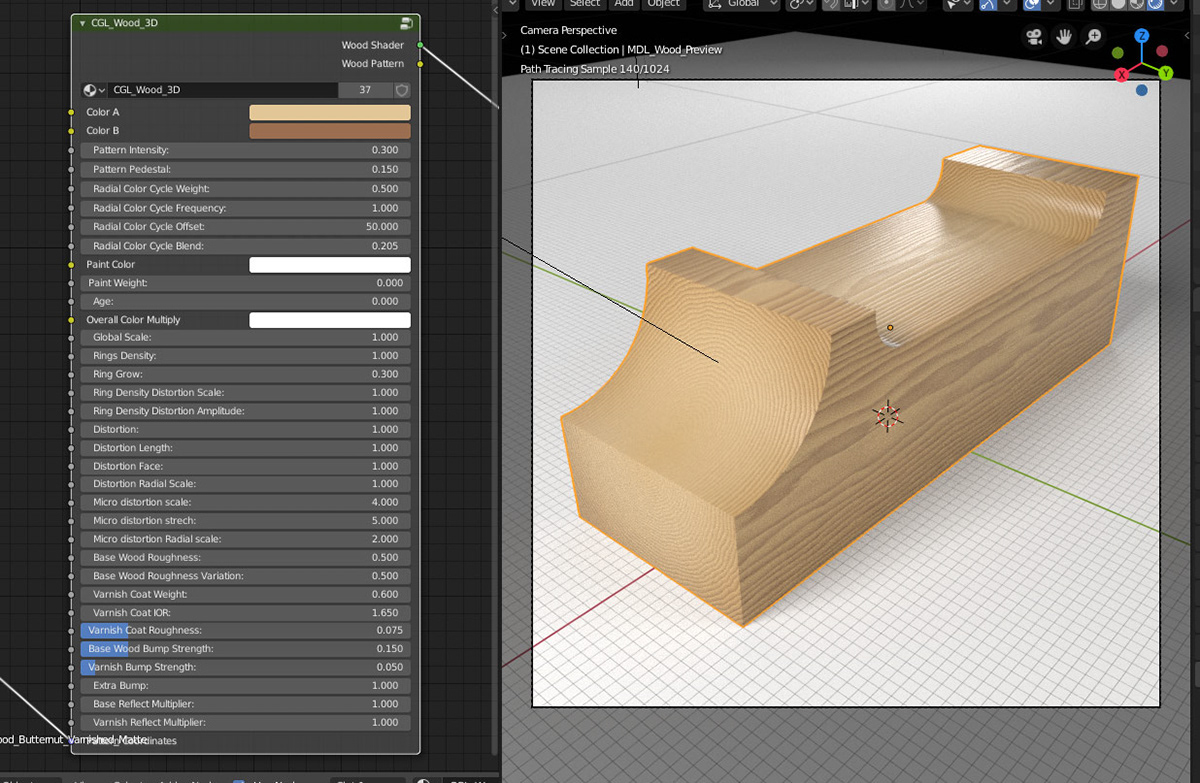Click the Micro distortion strech field
This screenshot has width=1200, height=783.
click(245, 521)
